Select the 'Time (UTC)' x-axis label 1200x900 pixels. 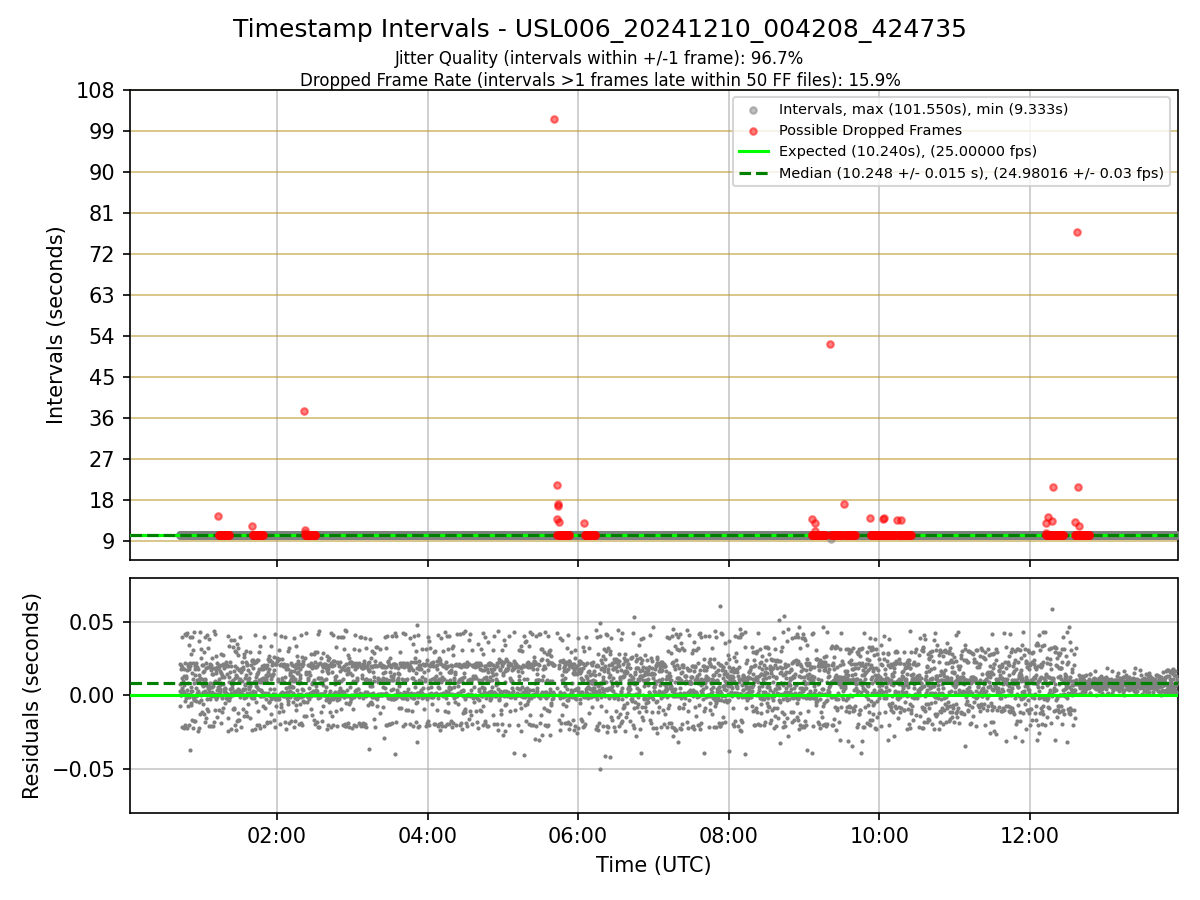coord(653,865)
